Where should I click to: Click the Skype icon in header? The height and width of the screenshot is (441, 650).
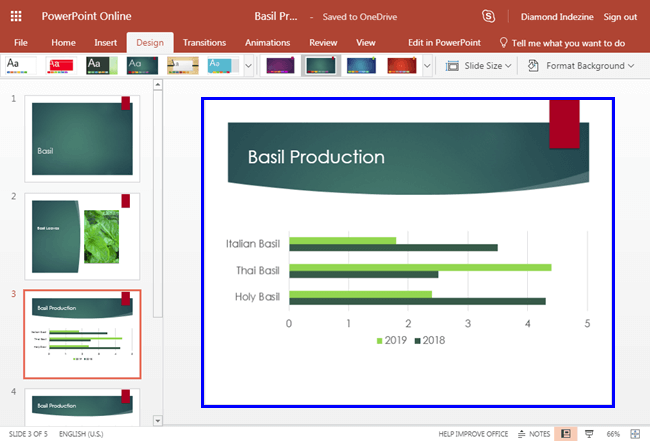488,16
